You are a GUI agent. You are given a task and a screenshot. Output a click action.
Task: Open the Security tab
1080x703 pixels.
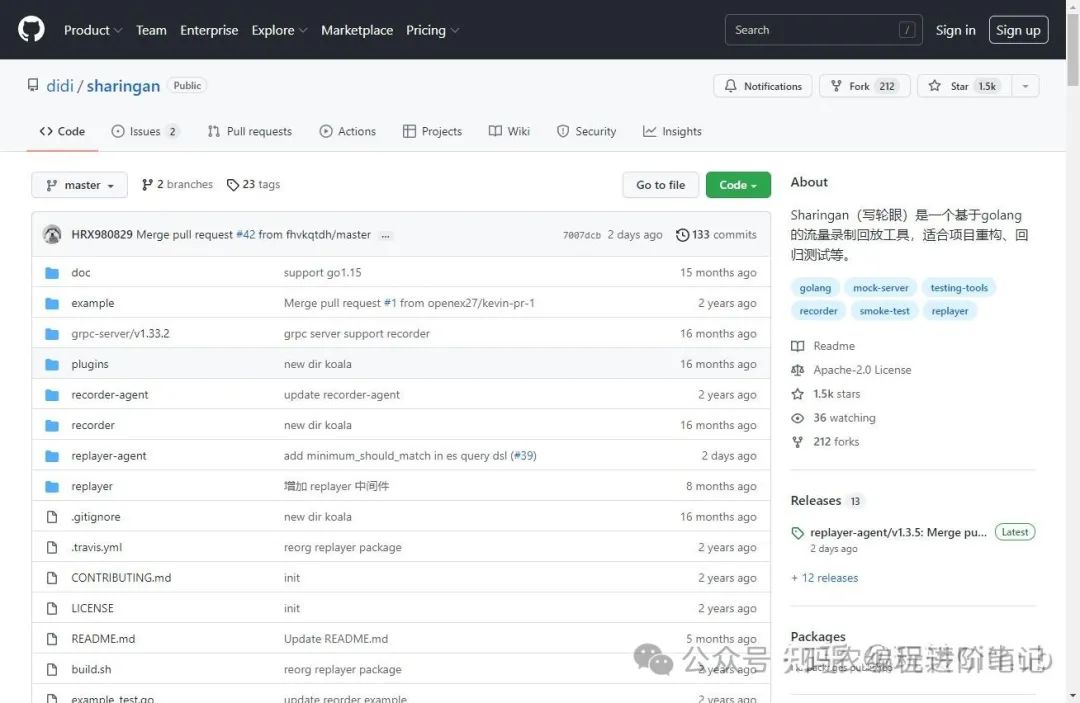(586, 131)
